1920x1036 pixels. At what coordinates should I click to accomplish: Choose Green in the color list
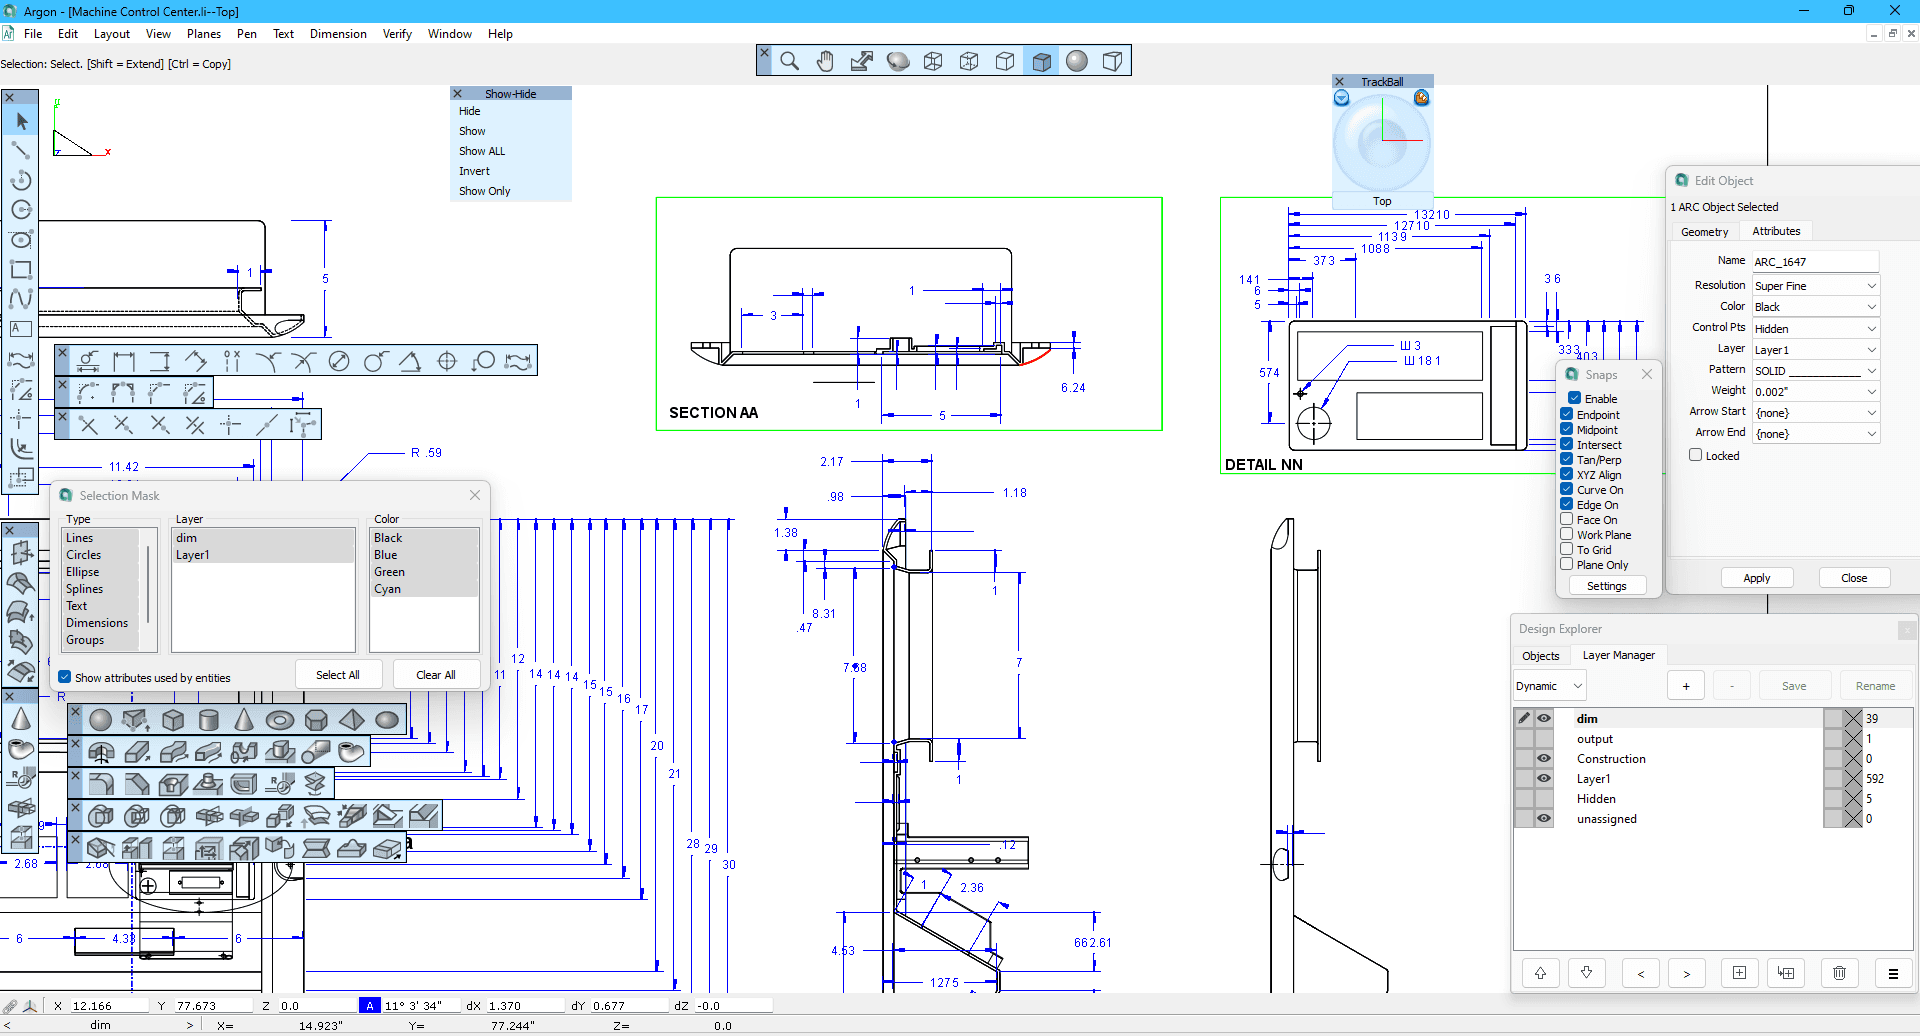(389, 571)
